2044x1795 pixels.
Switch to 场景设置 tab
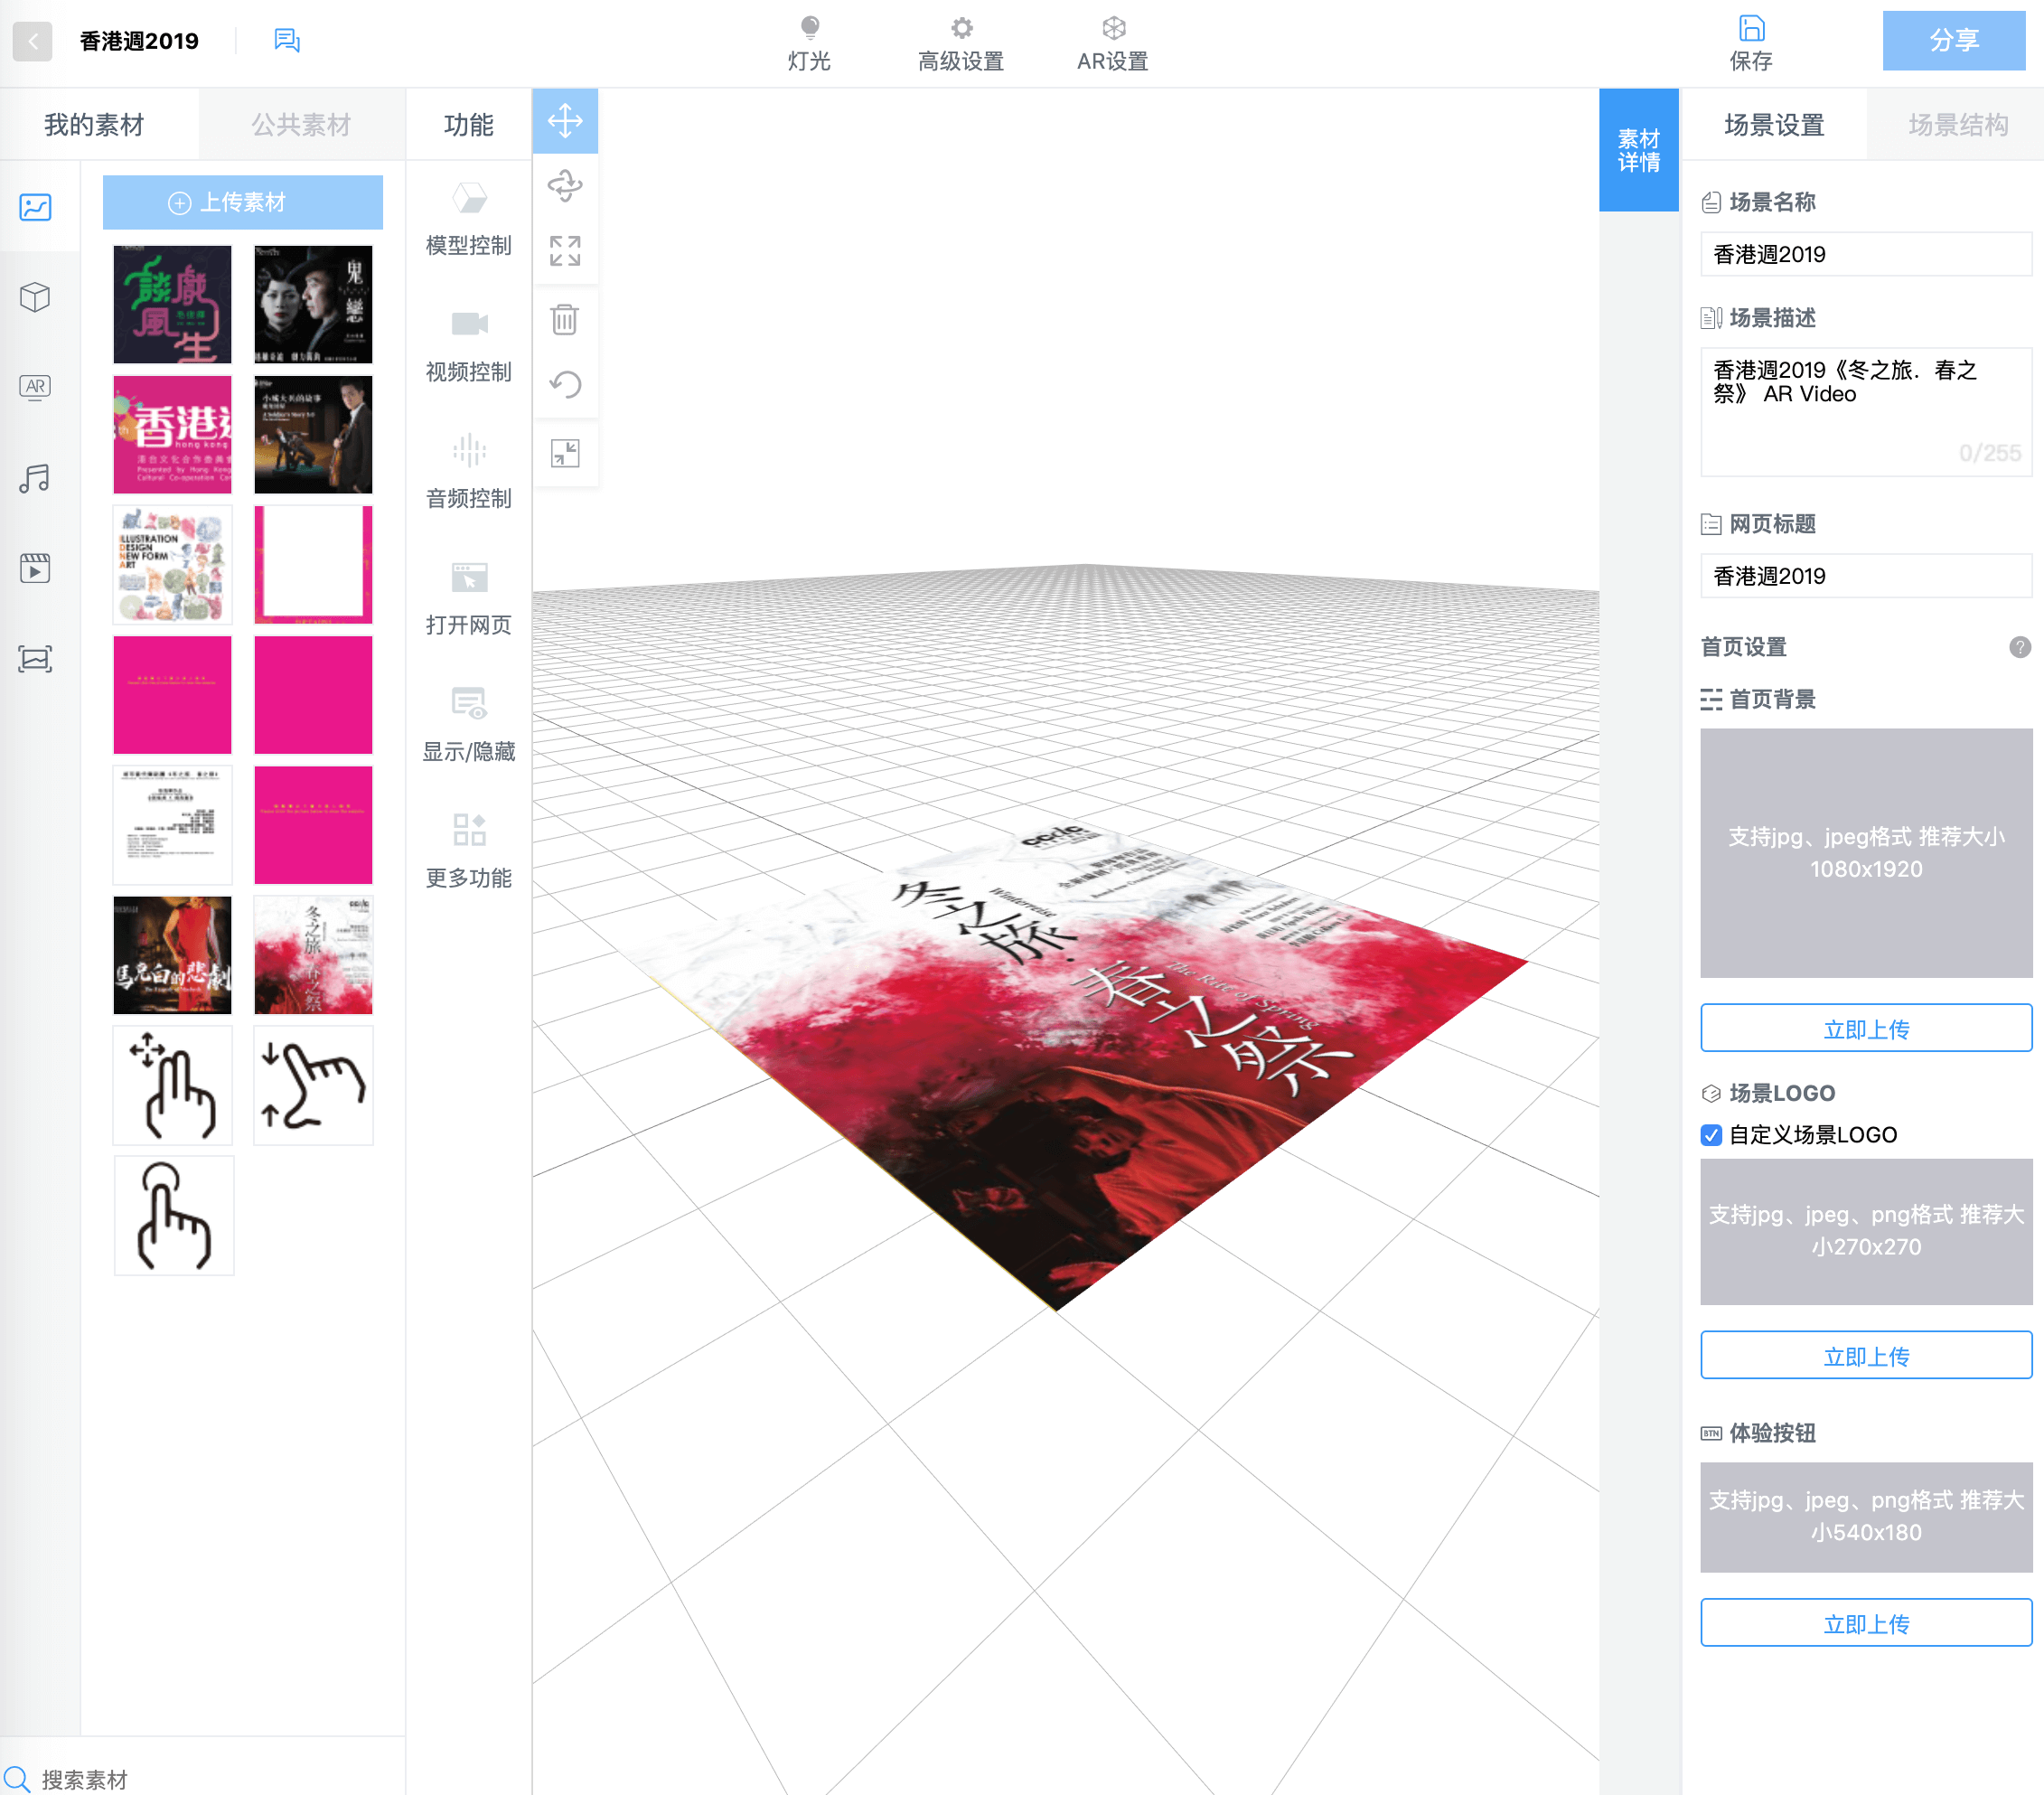point(1774,125)
